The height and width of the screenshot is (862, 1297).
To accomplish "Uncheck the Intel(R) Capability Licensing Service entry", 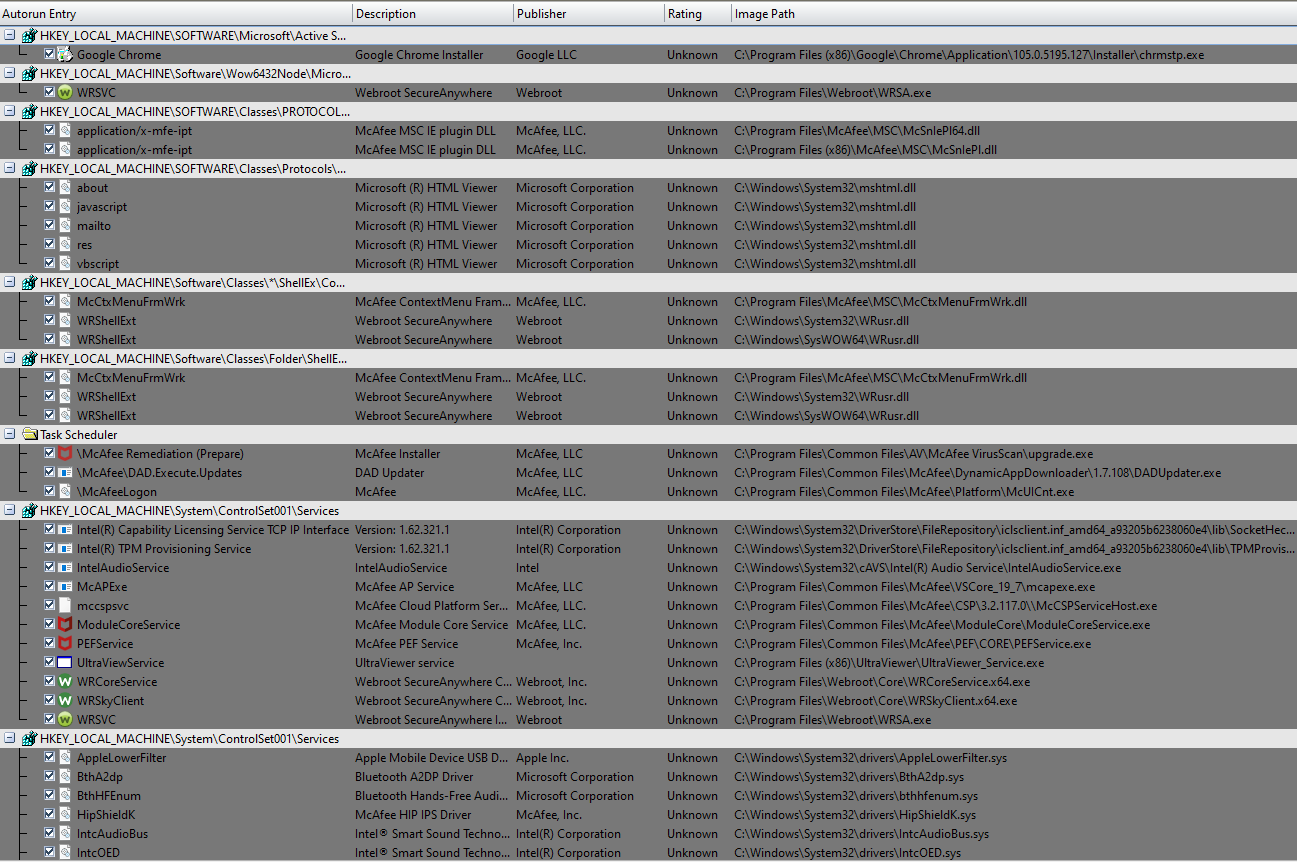I will (x=49, y=529).
